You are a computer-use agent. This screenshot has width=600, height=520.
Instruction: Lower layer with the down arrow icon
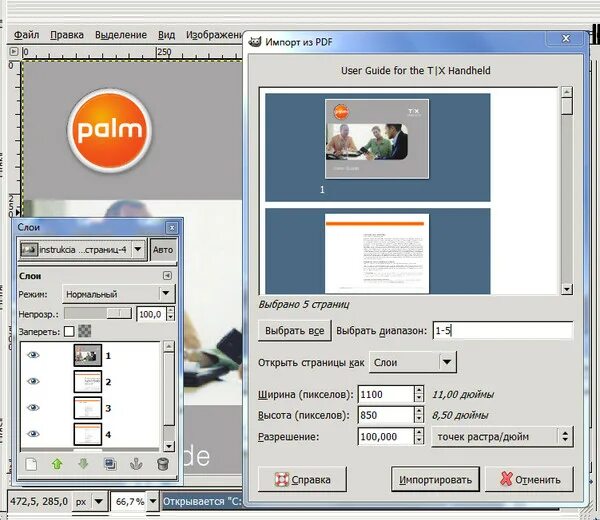(x=83, y=464)
